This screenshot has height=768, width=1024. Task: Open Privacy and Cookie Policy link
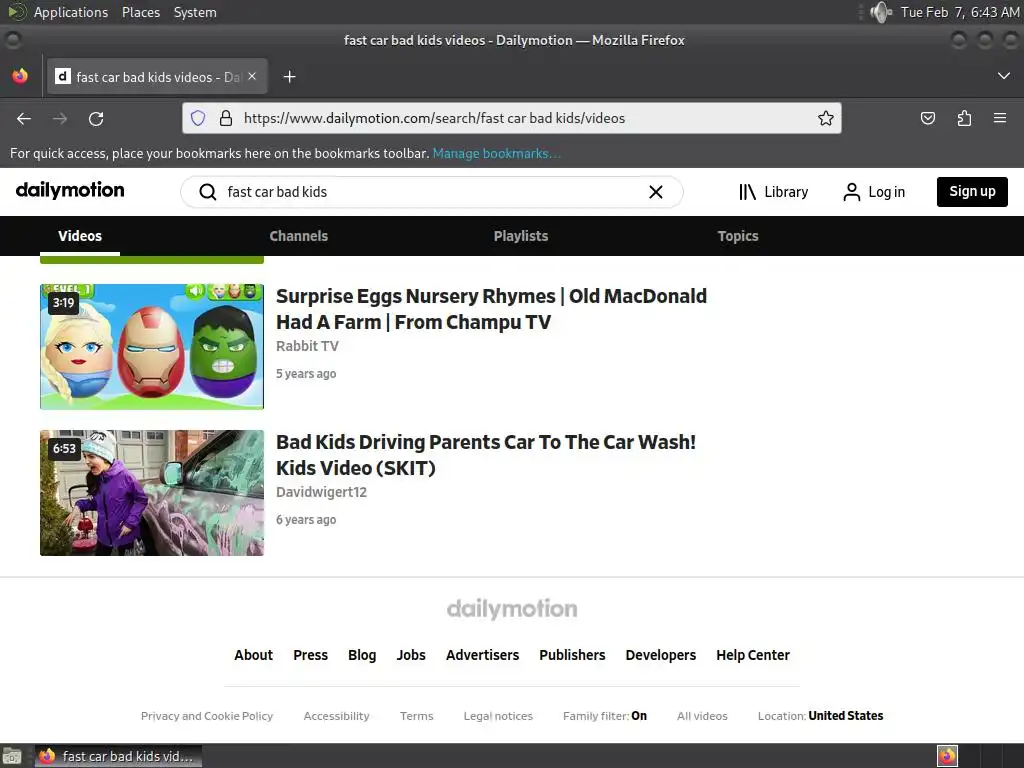pos(207,716)
